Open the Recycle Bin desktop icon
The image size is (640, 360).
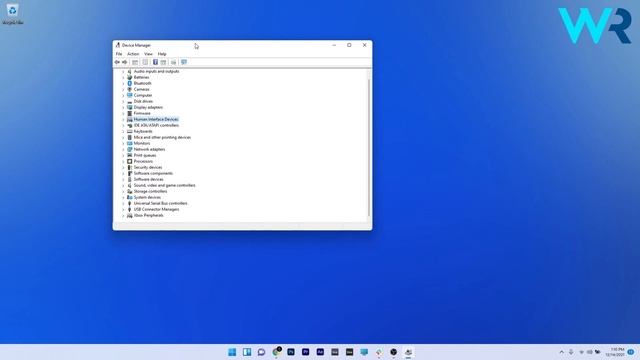[12, 13]
